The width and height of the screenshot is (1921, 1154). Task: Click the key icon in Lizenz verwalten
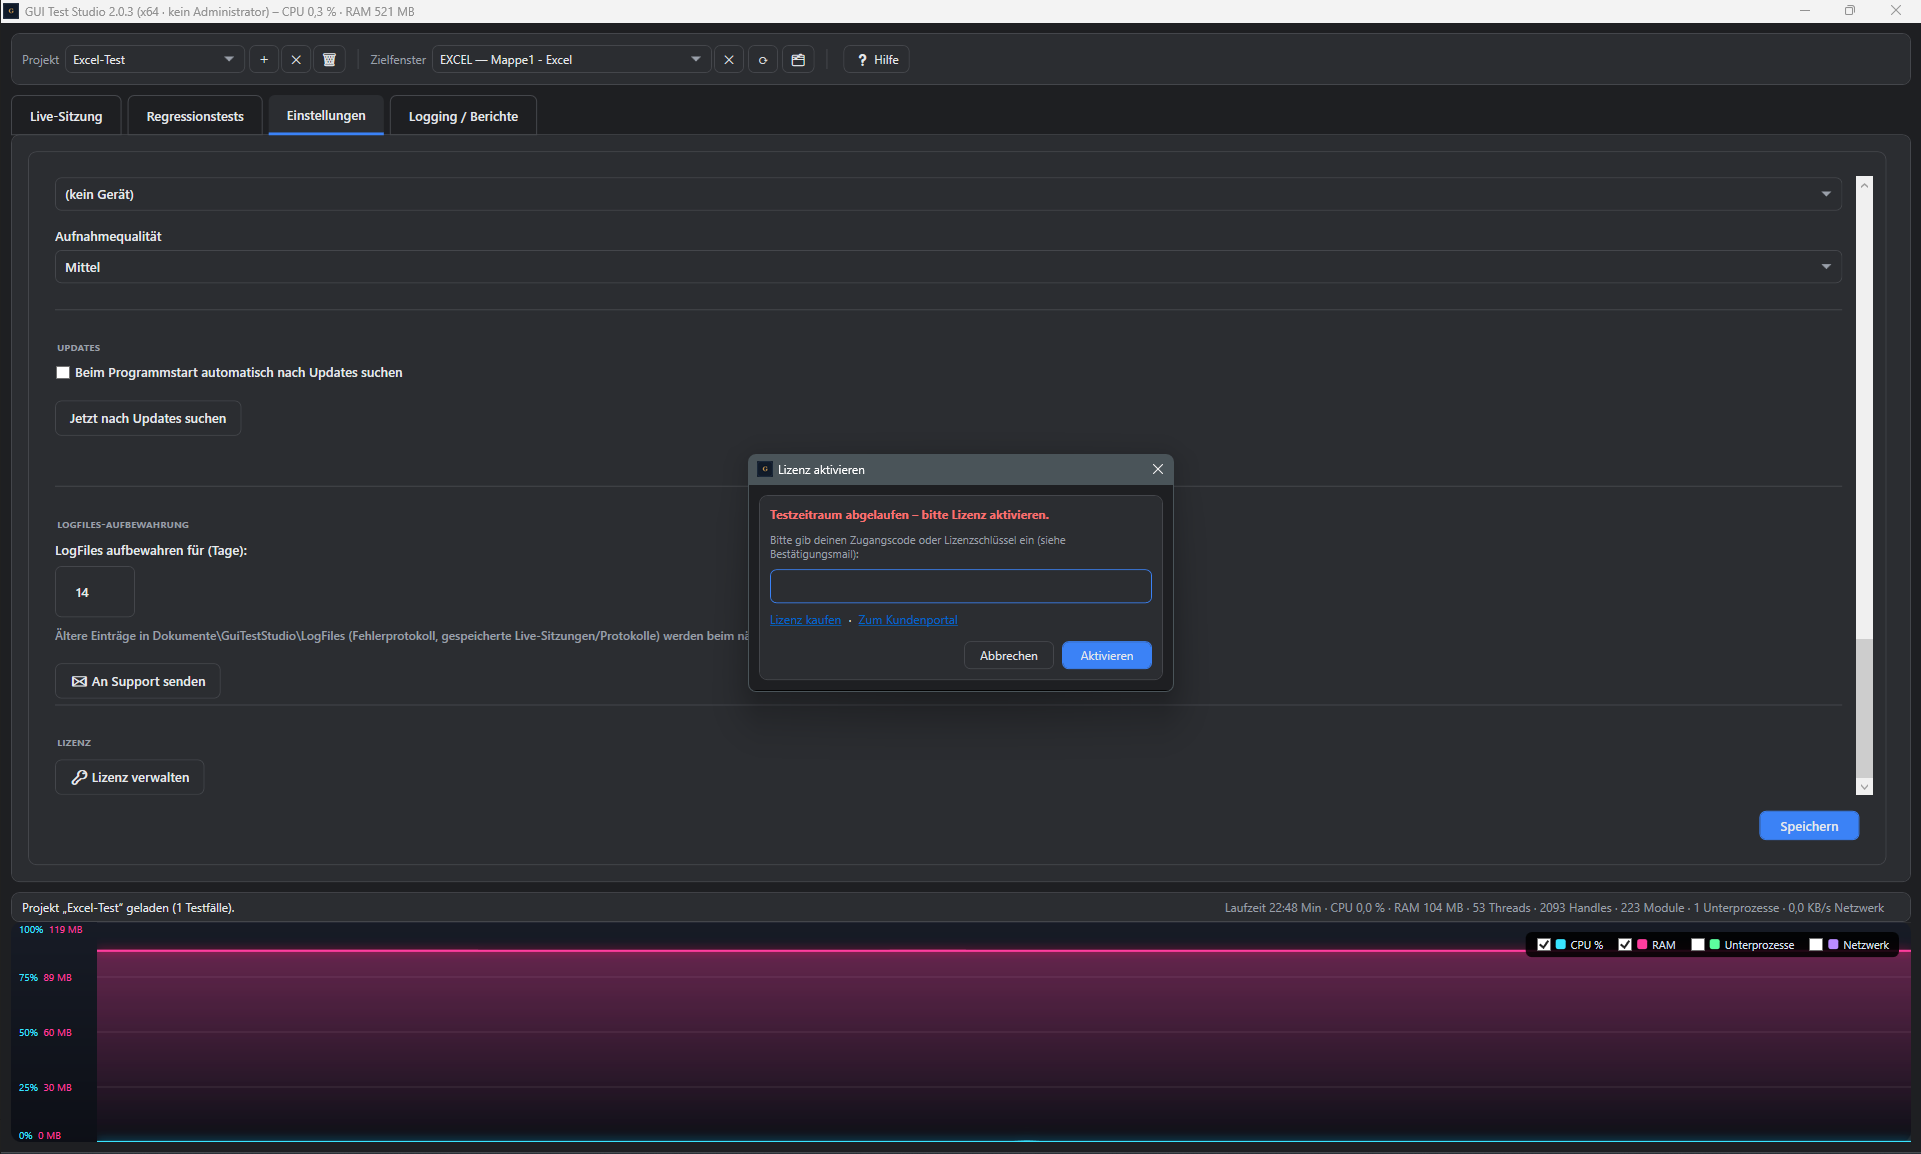click(79, 777)
